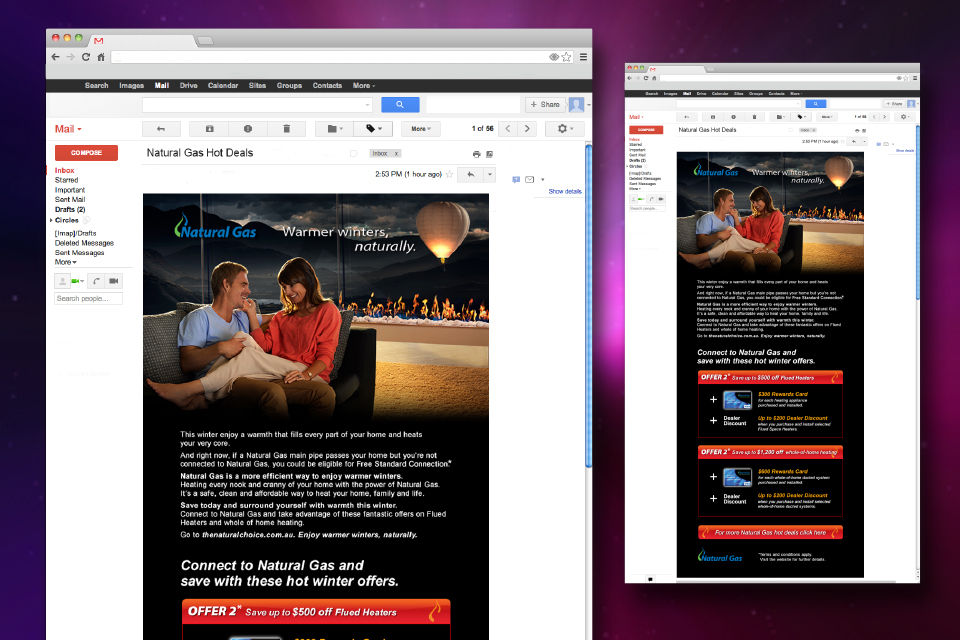Click back-to-inbox arrow in large window's mail toolbar
This screenshot has height=640, width=960.
pos(161,129)
